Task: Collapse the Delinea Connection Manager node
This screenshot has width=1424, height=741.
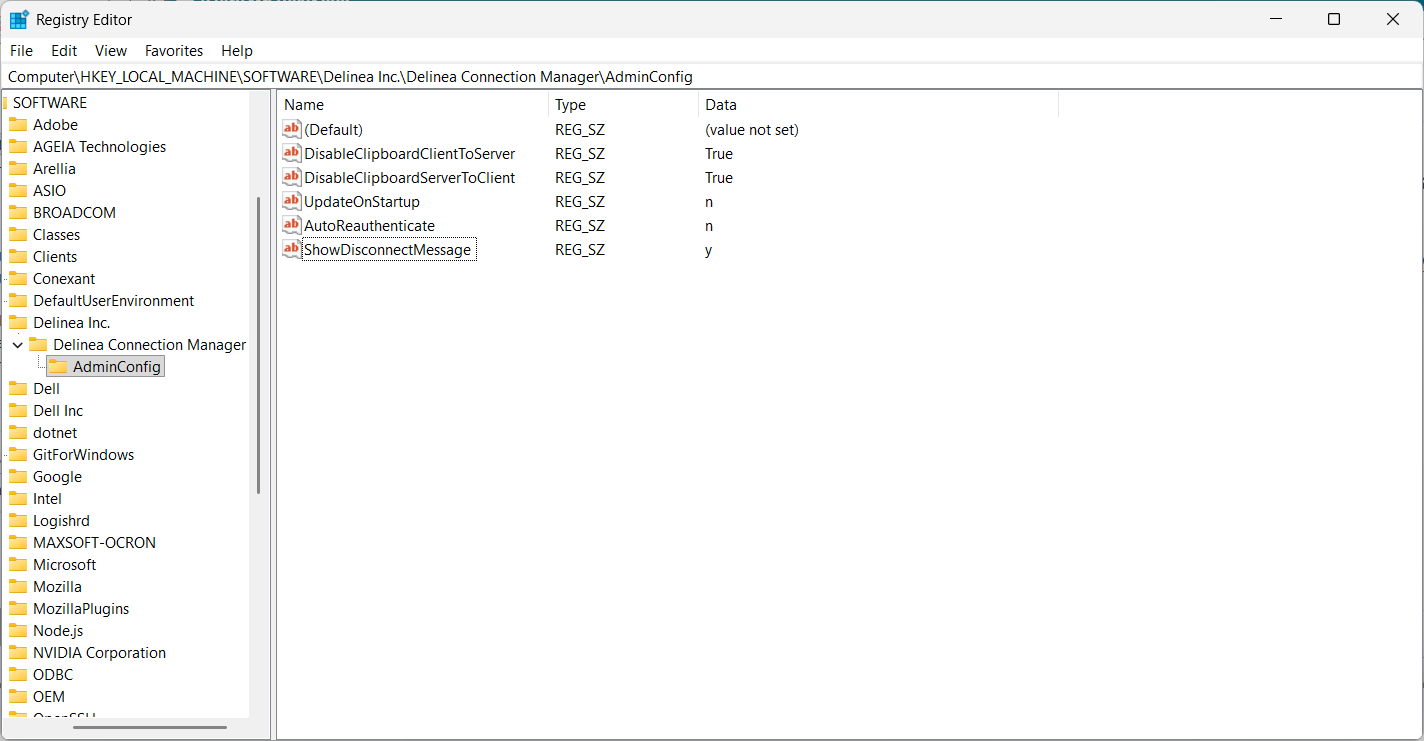Action: 18,345
